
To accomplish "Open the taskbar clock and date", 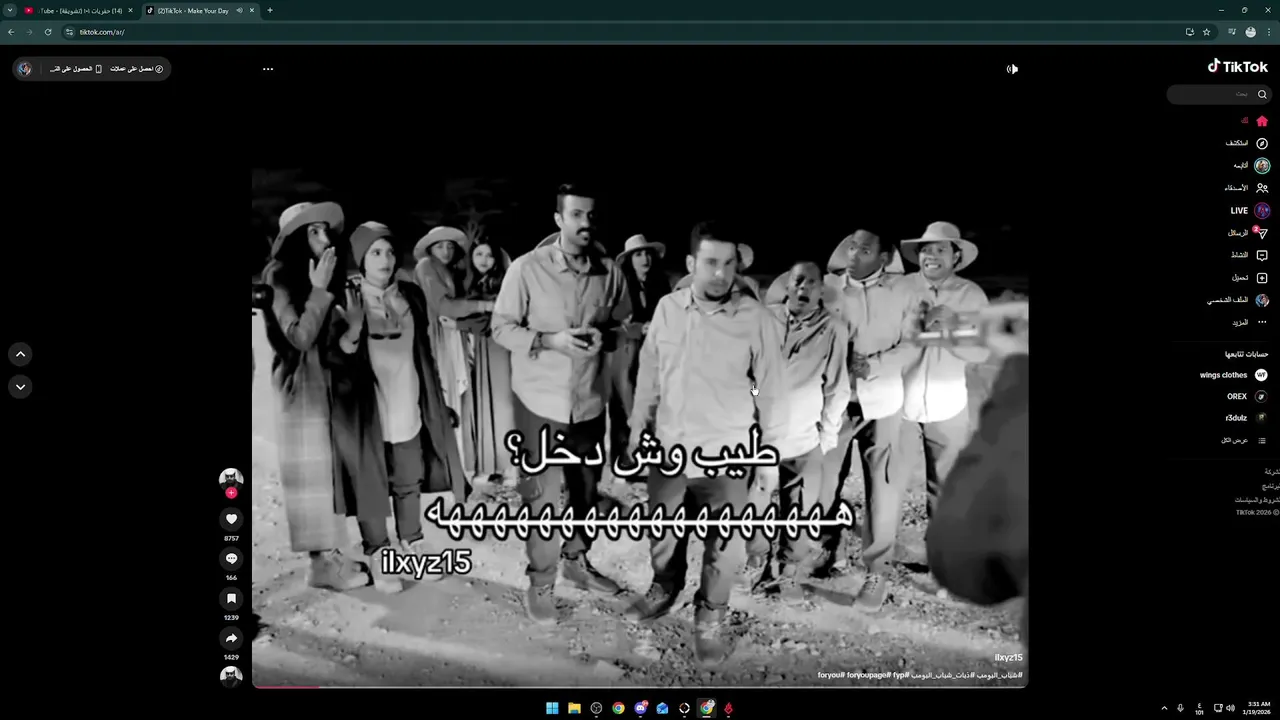I will click(1257, 708).
